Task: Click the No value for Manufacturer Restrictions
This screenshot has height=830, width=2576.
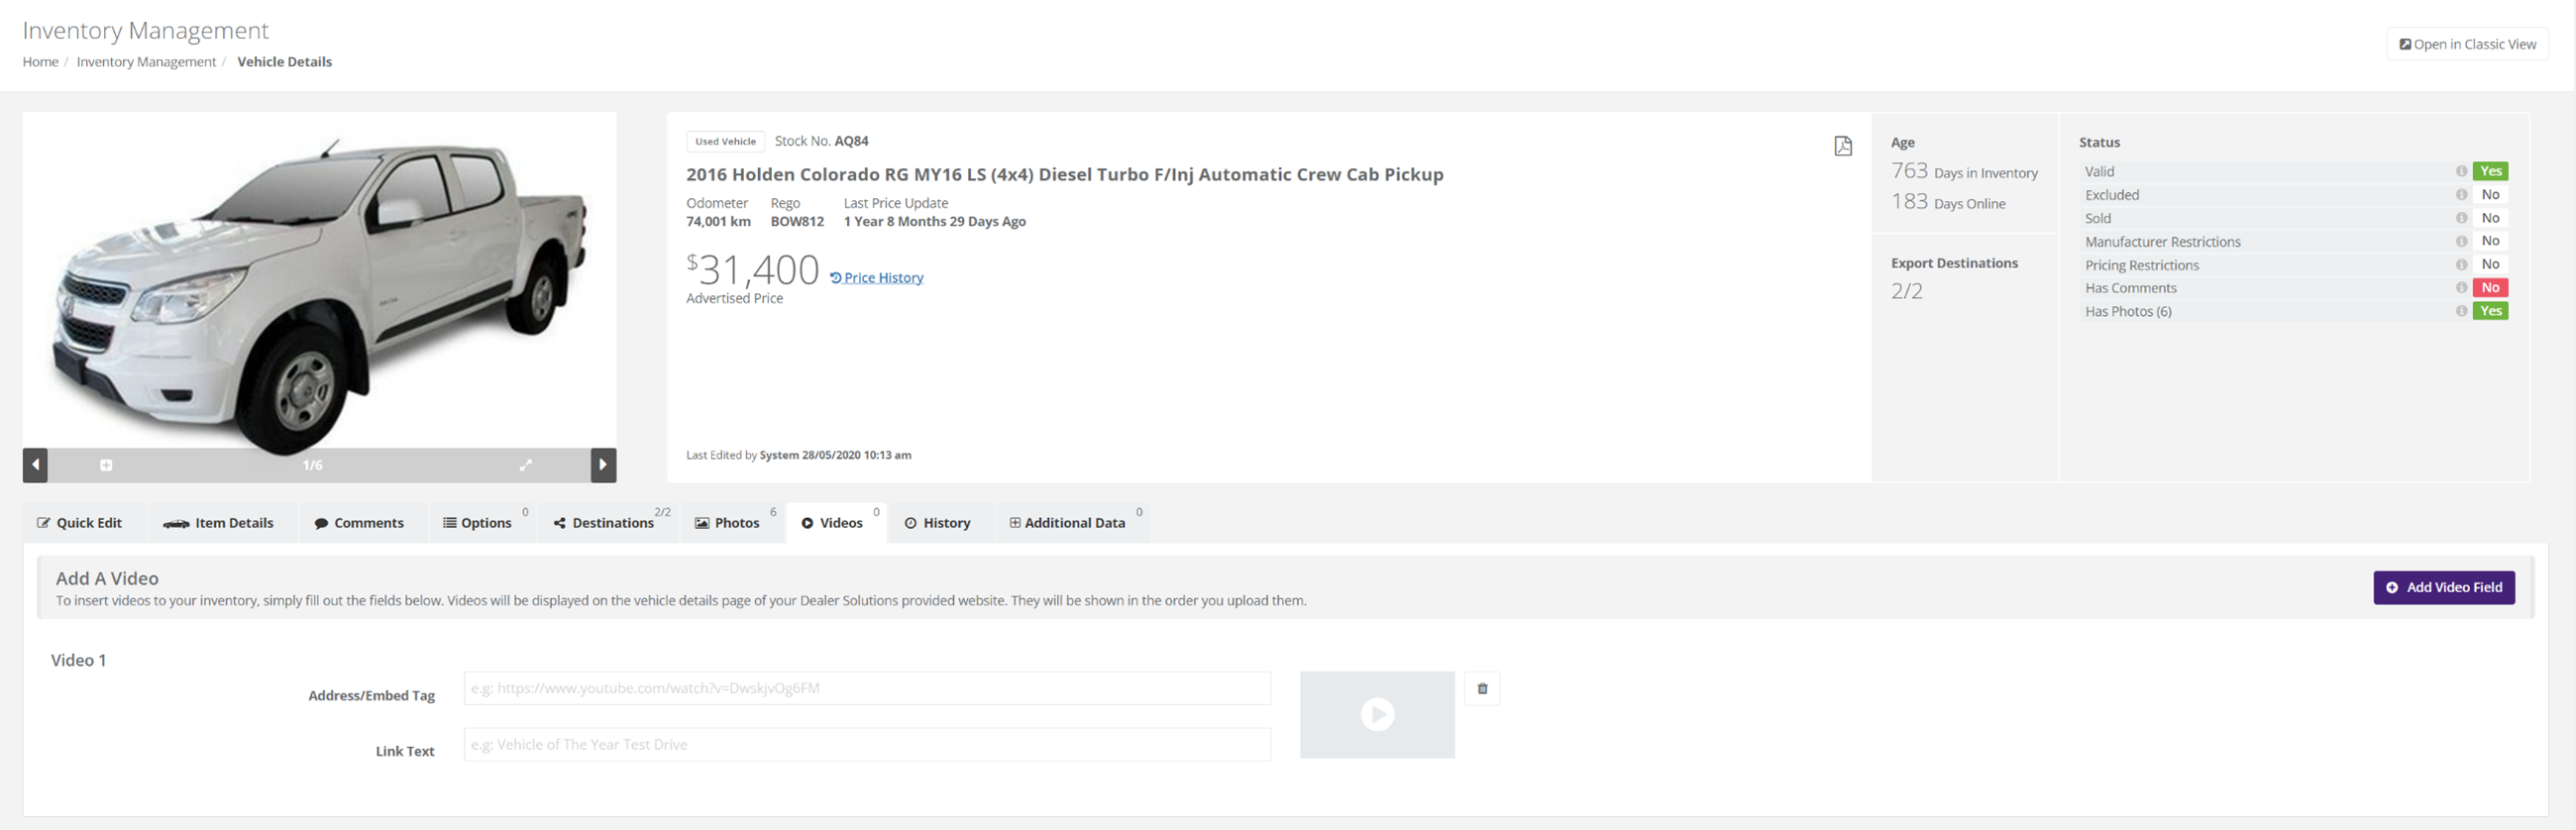Action: [x=2490, y=241]
